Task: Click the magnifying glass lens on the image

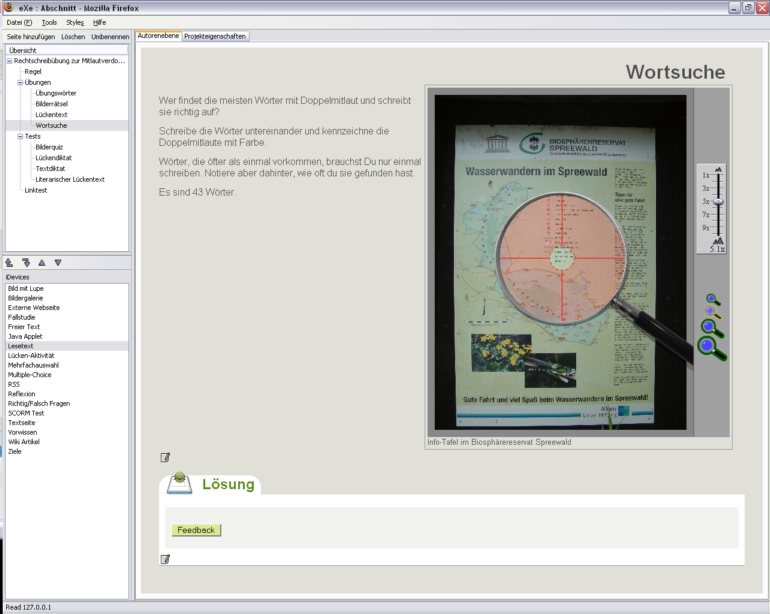Action: tap(562, 257)
